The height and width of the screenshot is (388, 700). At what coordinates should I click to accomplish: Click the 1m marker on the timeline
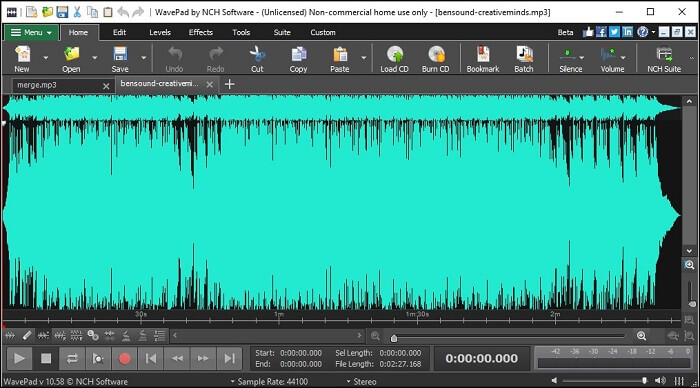click(279, 314)
